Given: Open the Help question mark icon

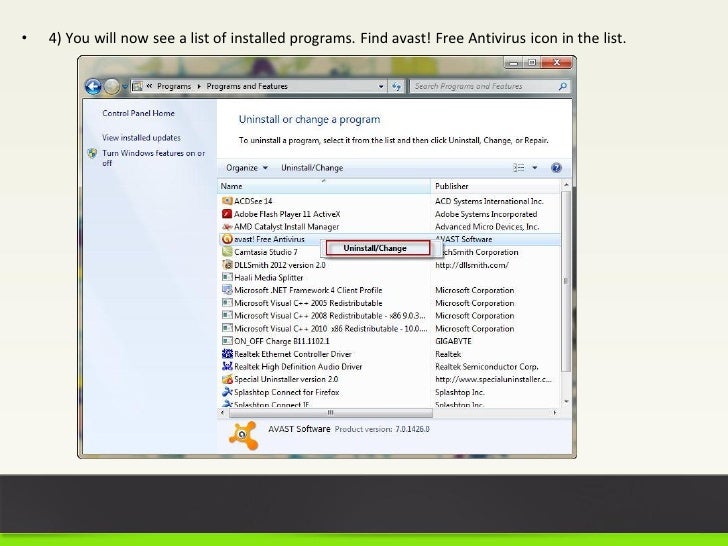Looking at the screenshot, I should pyautogui.click(x=556, y=168).
